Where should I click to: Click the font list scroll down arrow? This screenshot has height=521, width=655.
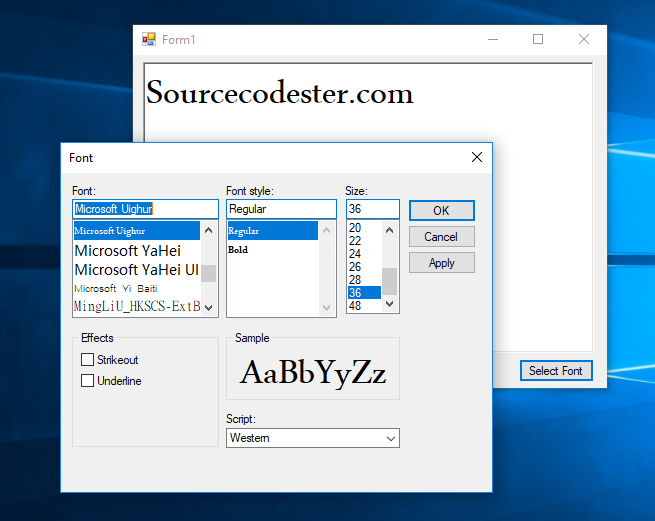tap(209, 308)
